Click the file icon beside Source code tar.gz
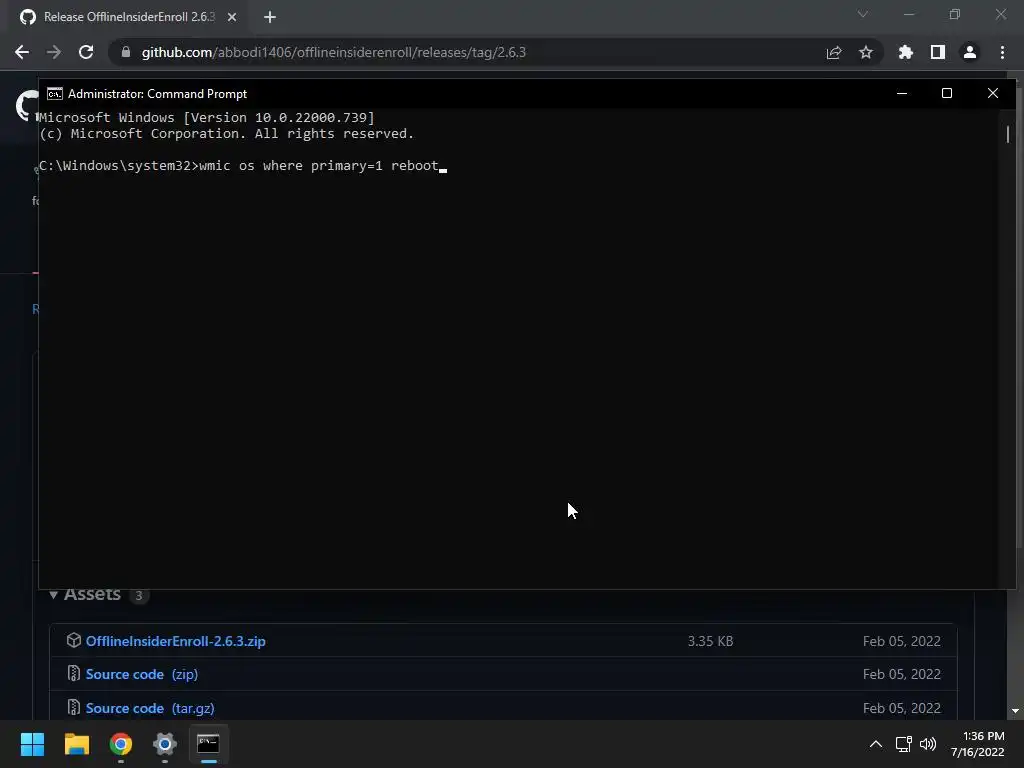This screenshot has height=768, width=1024. click(74, 707)
